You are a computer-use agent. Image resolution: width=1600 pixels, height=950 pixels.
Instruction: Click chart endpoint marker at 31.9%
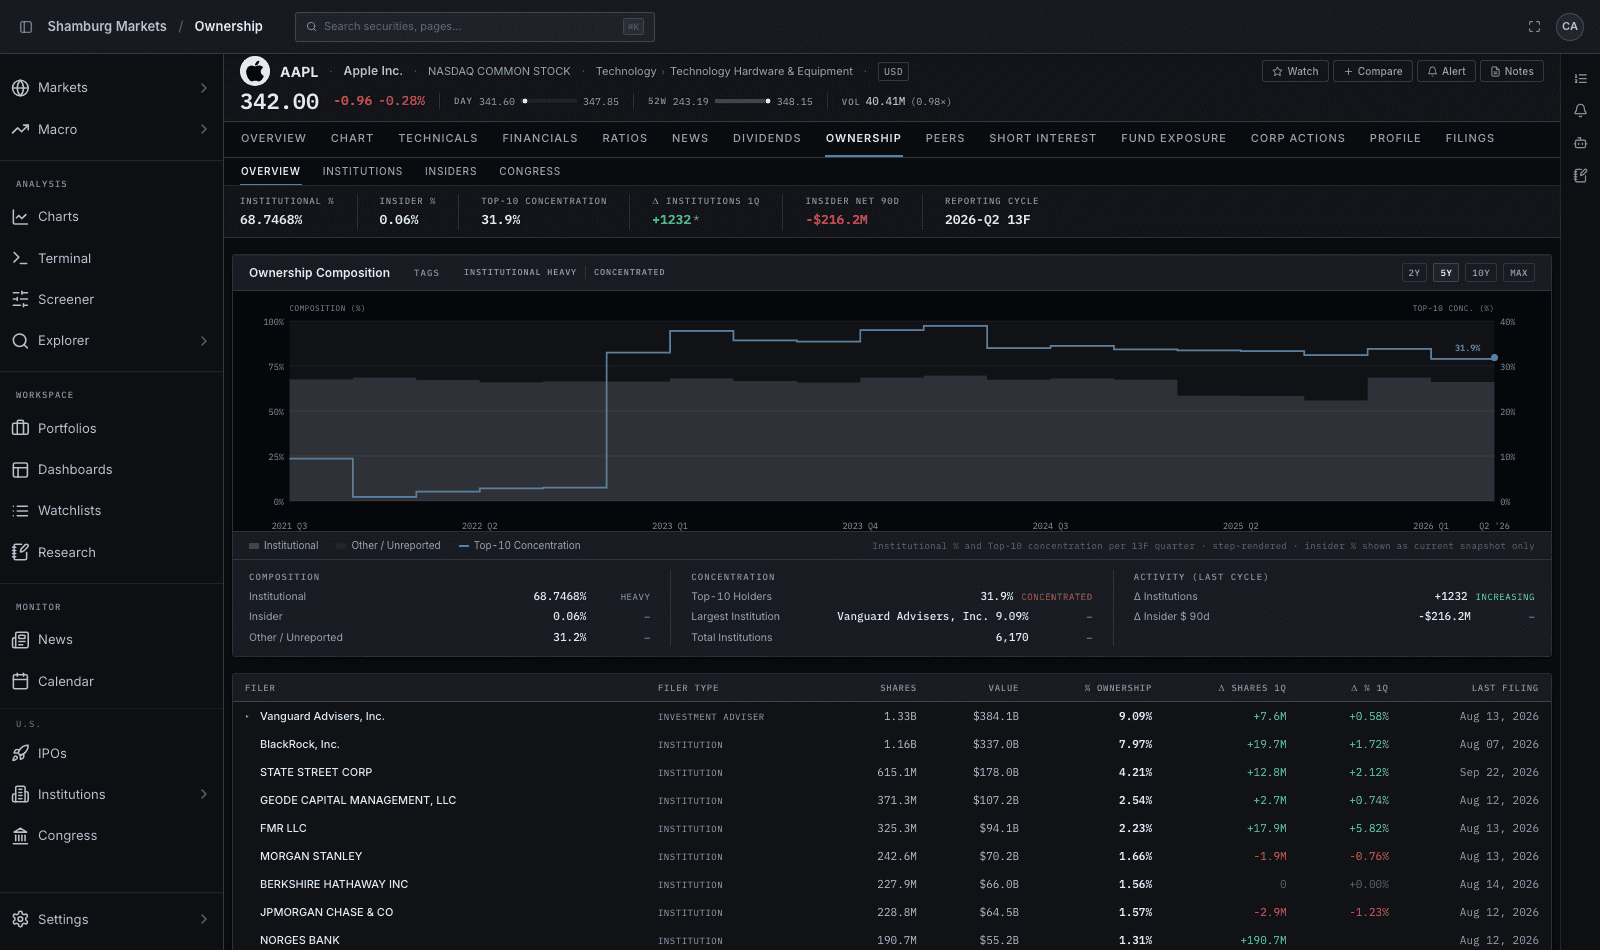coord(1494,358)
